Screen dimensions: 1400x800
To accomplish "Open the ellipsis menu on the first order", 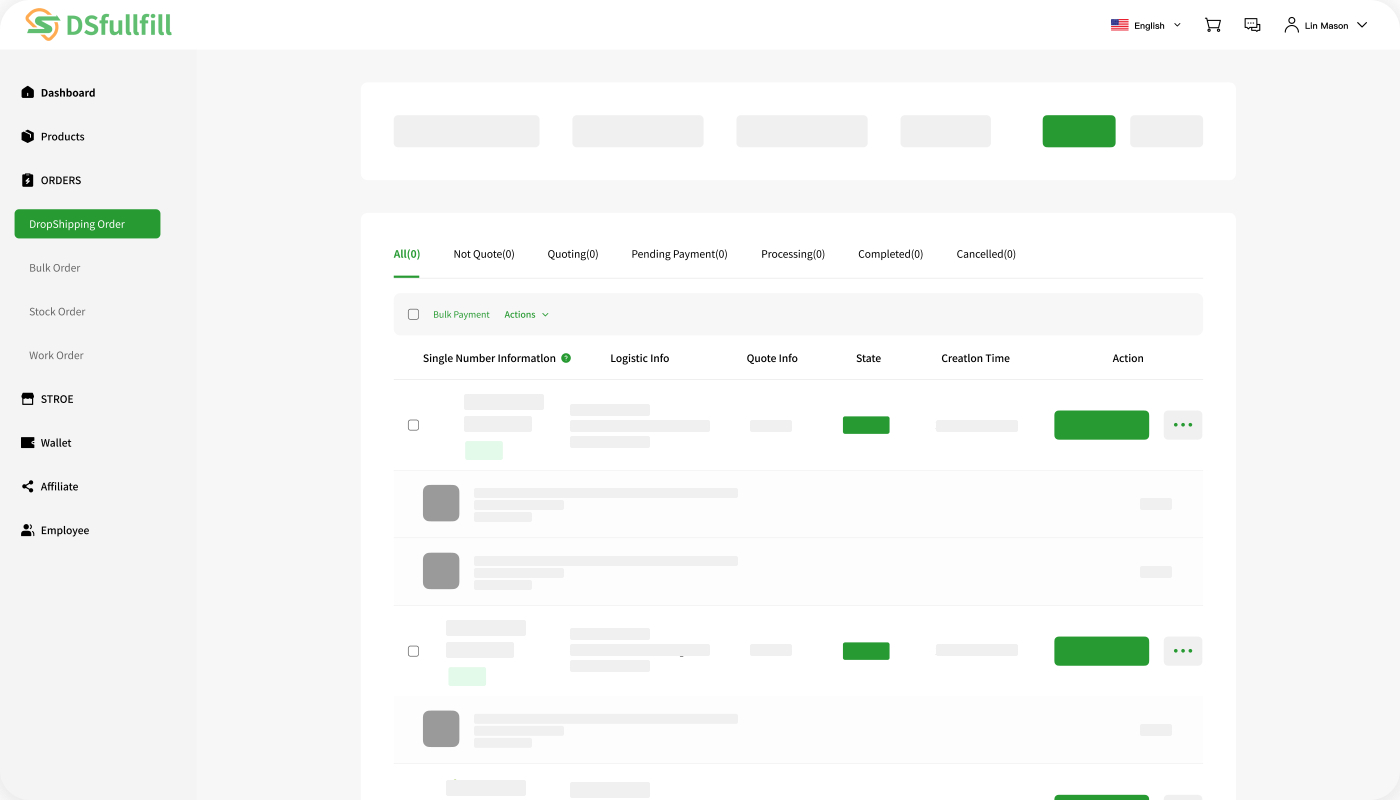I will [1182, 424].
